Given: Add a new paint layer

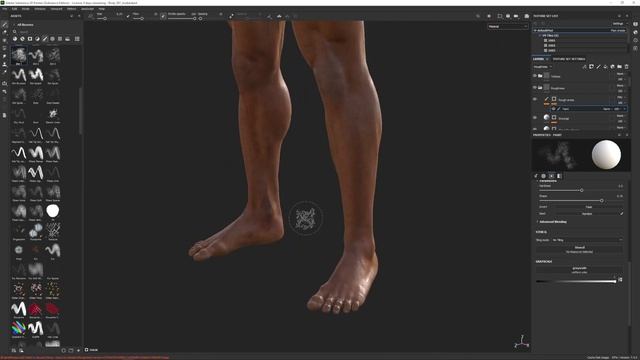Looking at the screenshot, I should pos(598,67).
